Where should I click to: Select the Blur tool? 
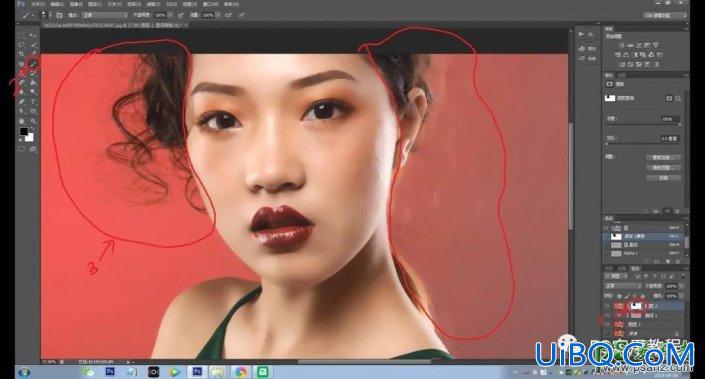click(22, 92)
